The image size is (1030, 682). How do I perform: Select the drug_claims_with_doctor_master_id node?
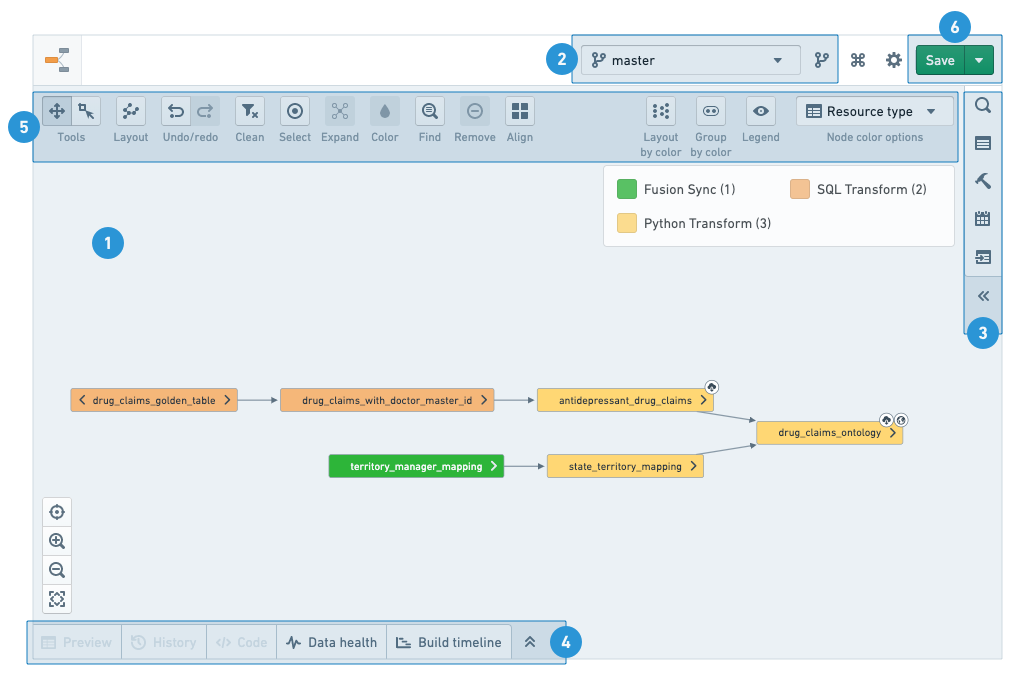tap(387, 400)
